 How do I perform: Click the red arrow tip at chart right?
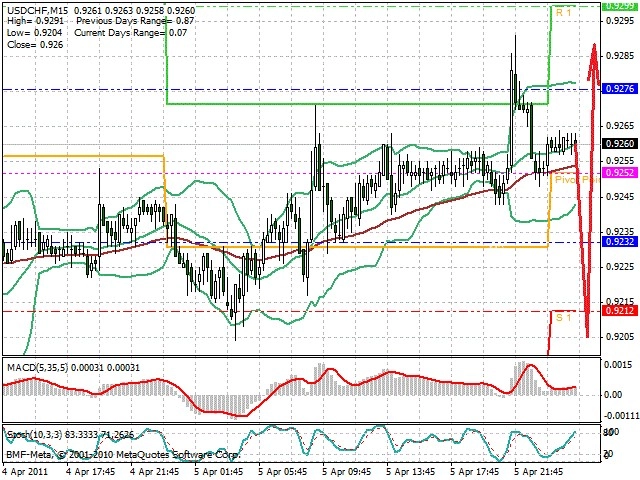[x=594, y=47]
